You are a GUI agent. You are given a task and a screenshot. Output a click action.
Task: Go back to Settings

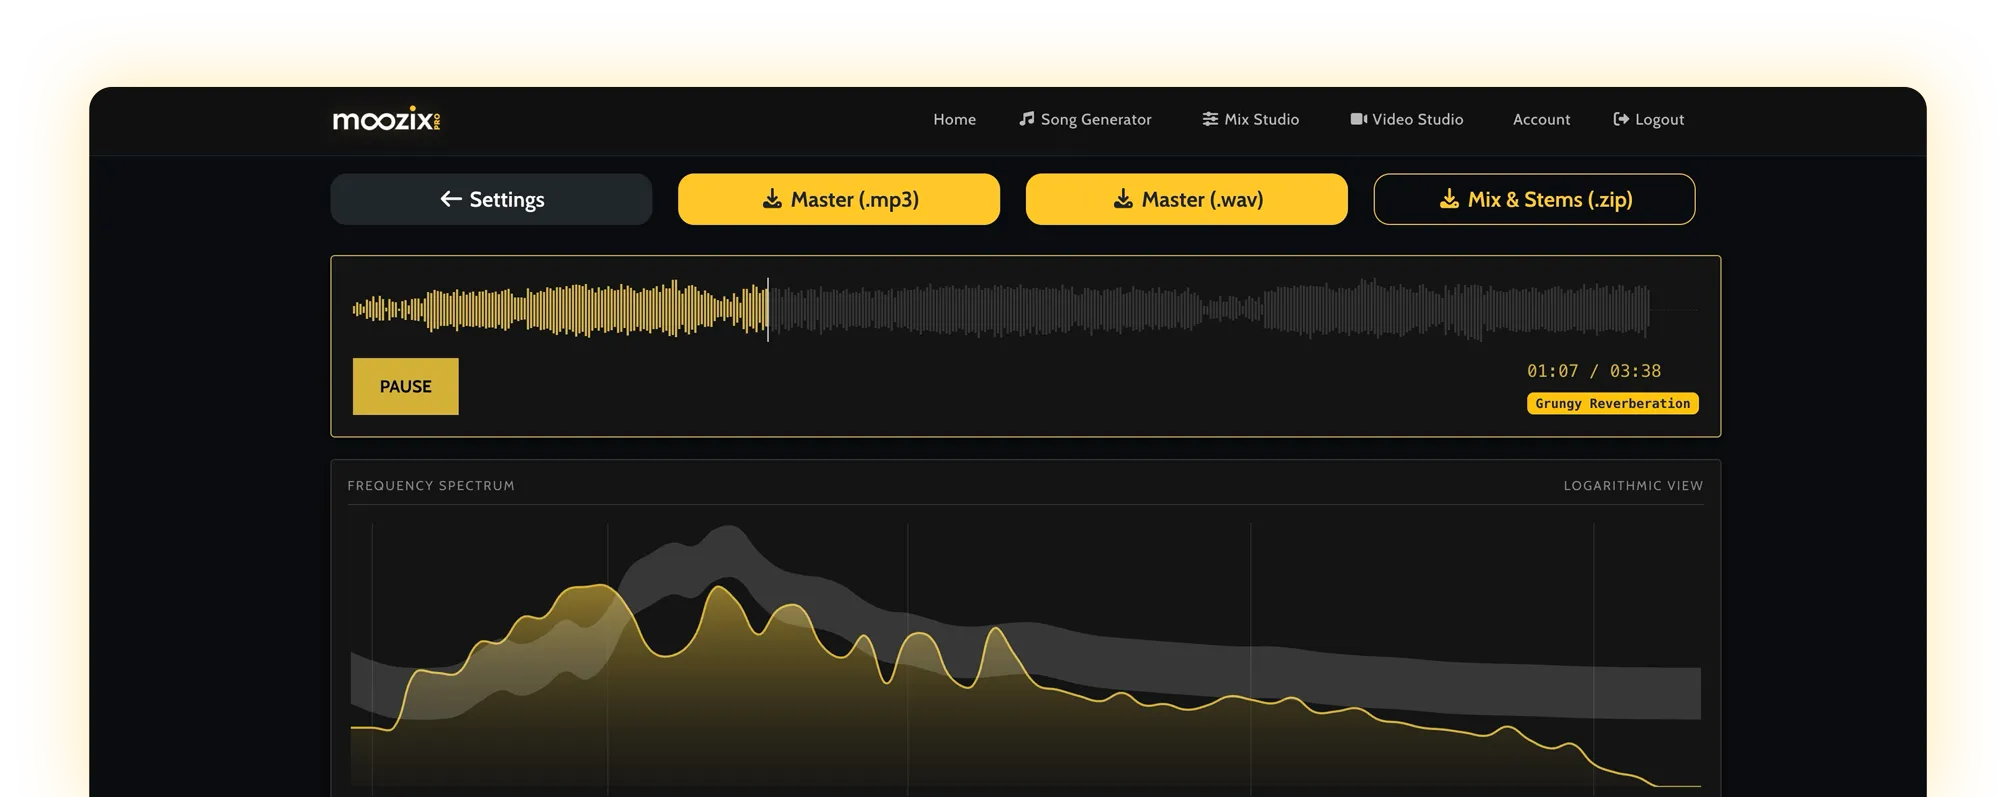click(x=491, y=199)
